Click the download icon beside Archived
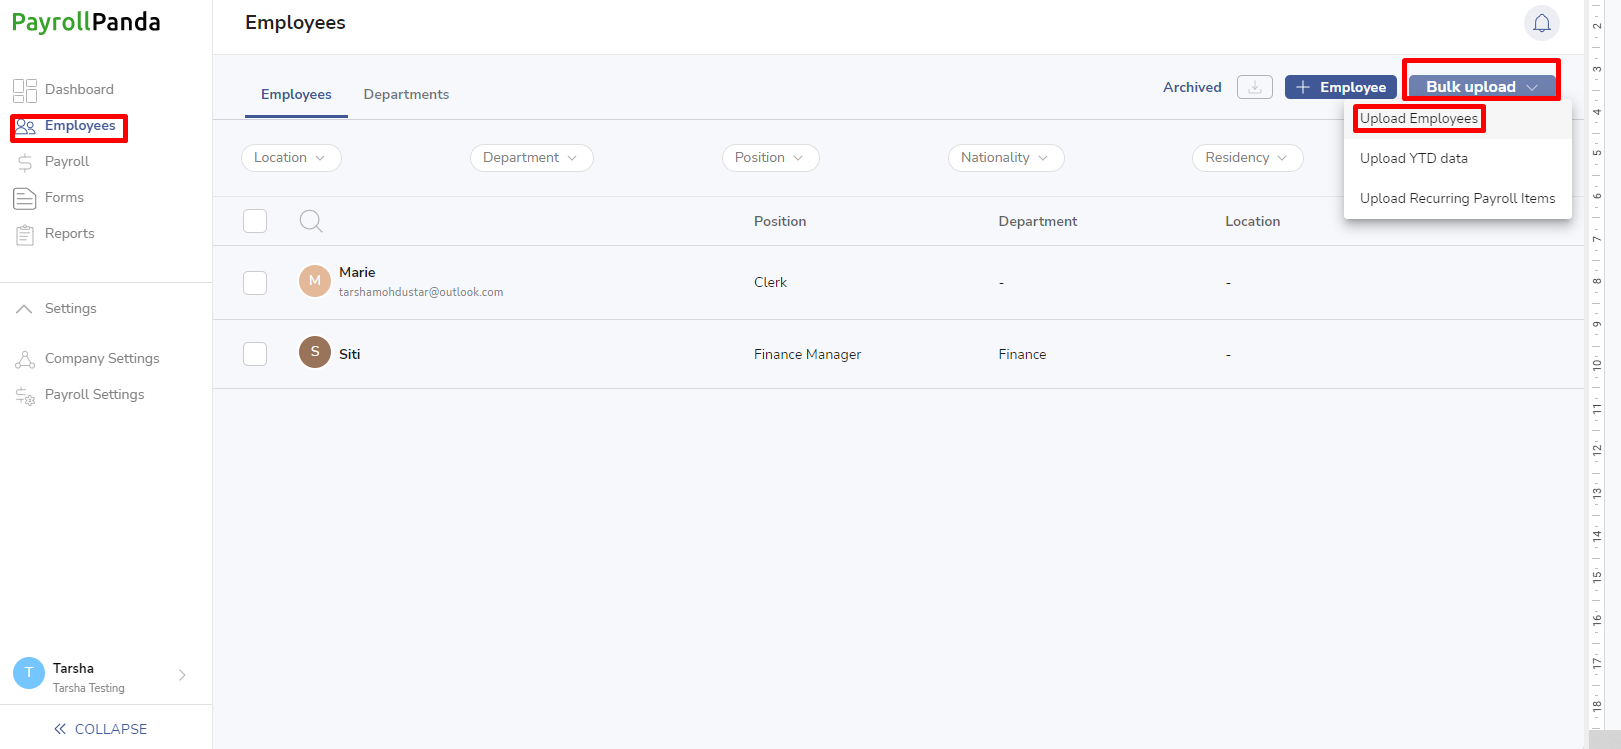This screenshot has height=749, width=1621. (1255, 87)
